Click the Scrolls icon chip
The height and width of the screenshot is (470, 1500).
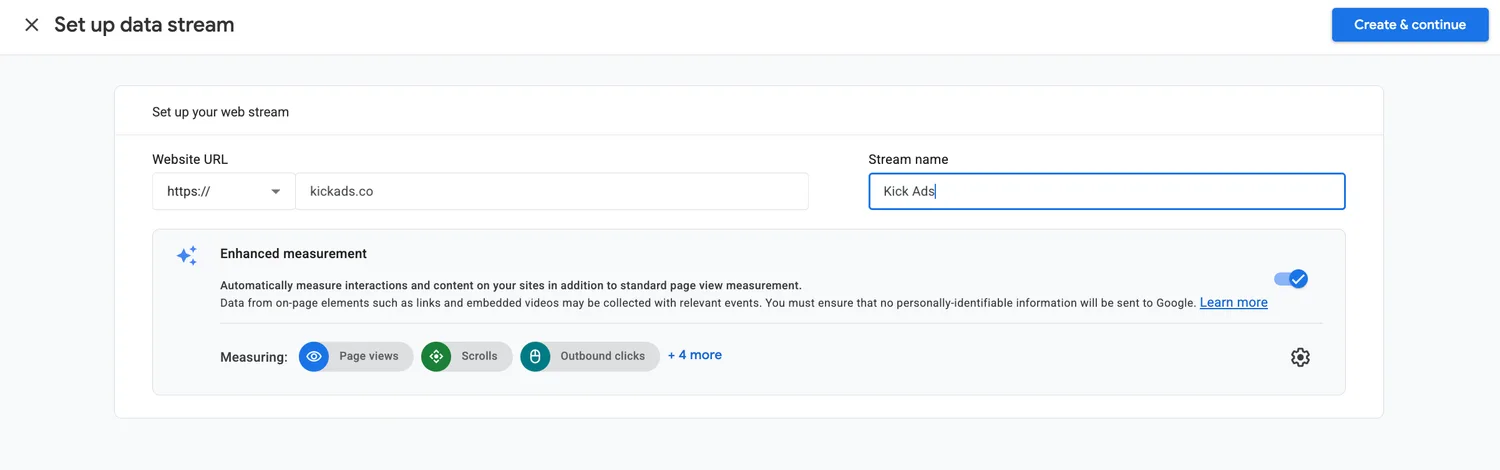467,356
